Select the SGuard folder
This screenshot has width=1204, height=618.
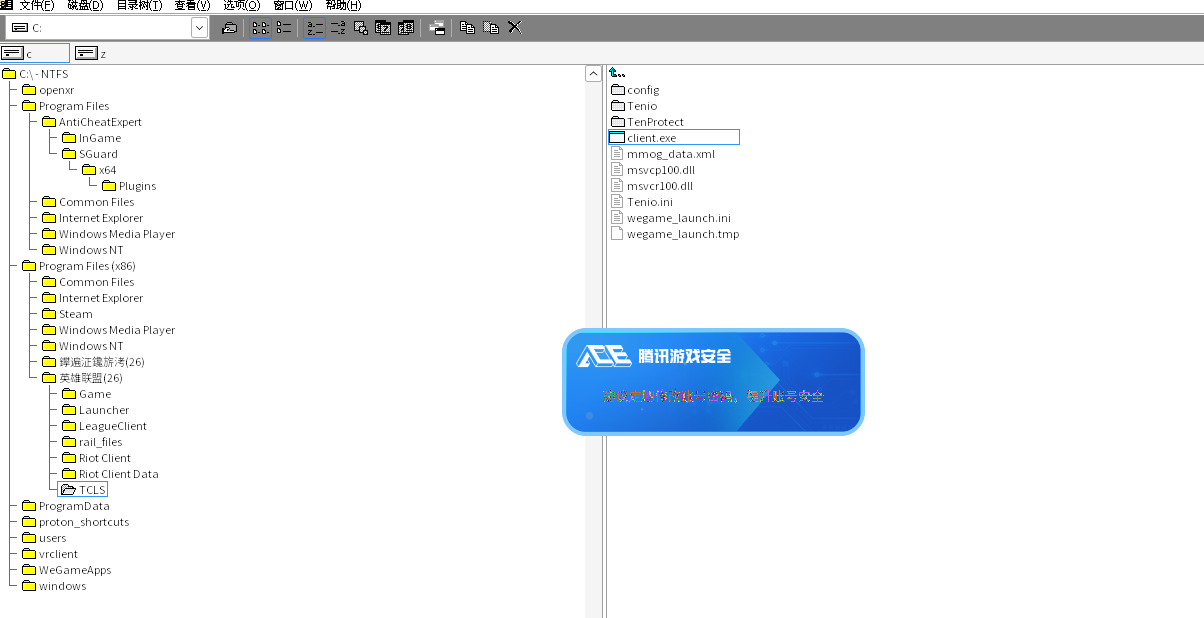[x=90, y=154]
